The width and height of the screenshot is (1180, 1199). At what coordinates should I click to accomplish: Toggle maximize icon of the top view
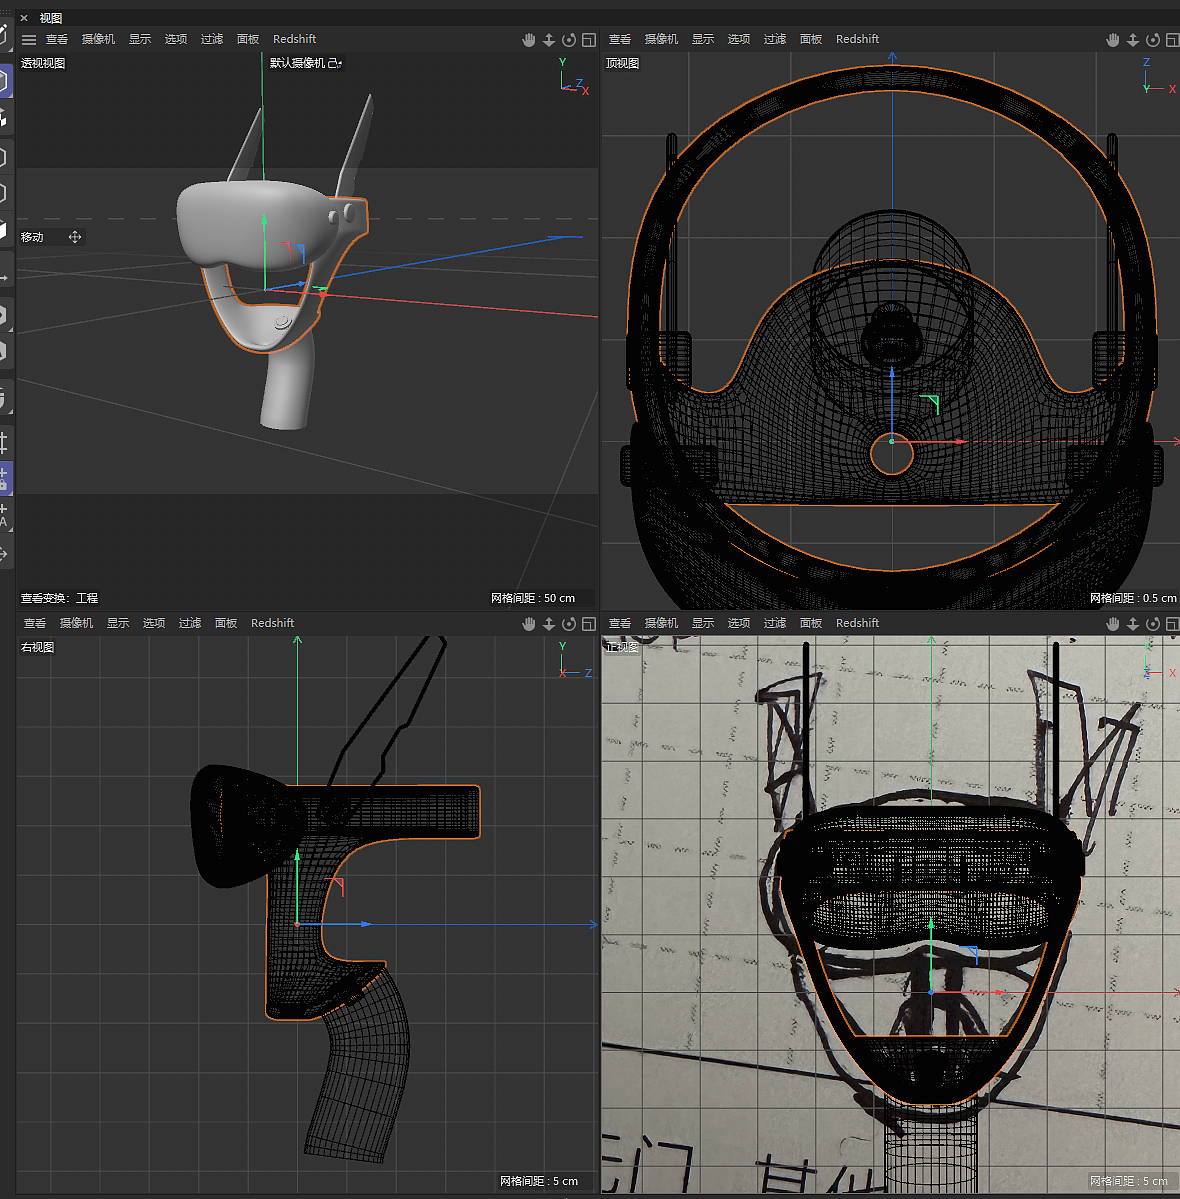coord(1172,40)
